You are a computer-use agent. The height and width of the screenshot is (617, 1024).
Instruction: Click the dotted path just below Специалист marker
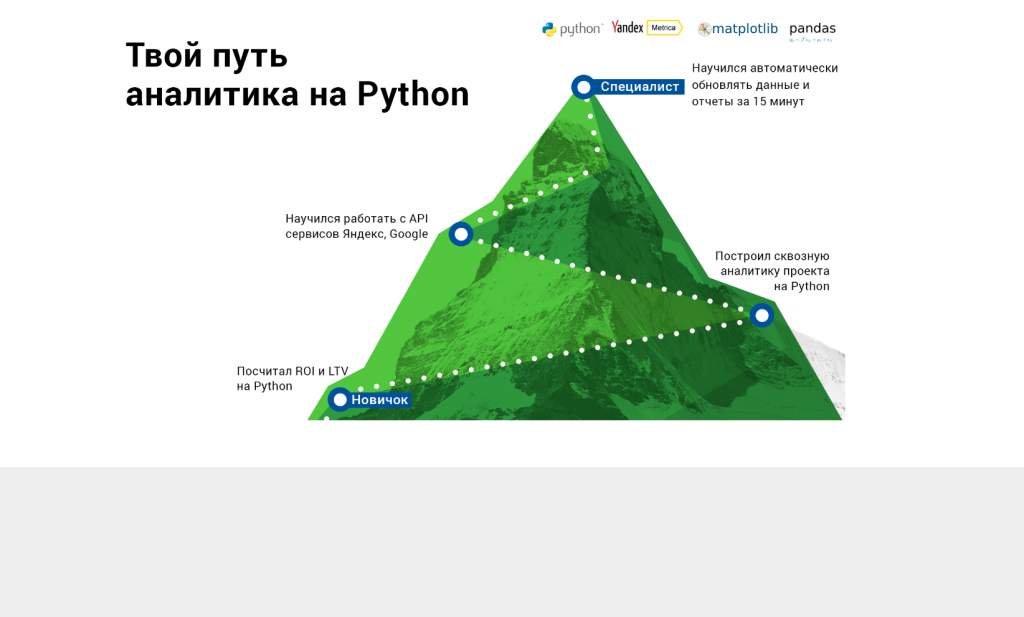pyautogui.click(x=592, y=130)
